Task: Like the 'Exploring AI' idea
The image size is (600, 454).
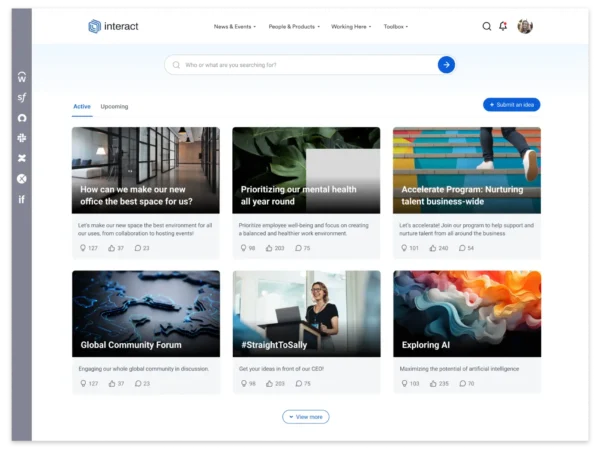Action: click(431, 383)
